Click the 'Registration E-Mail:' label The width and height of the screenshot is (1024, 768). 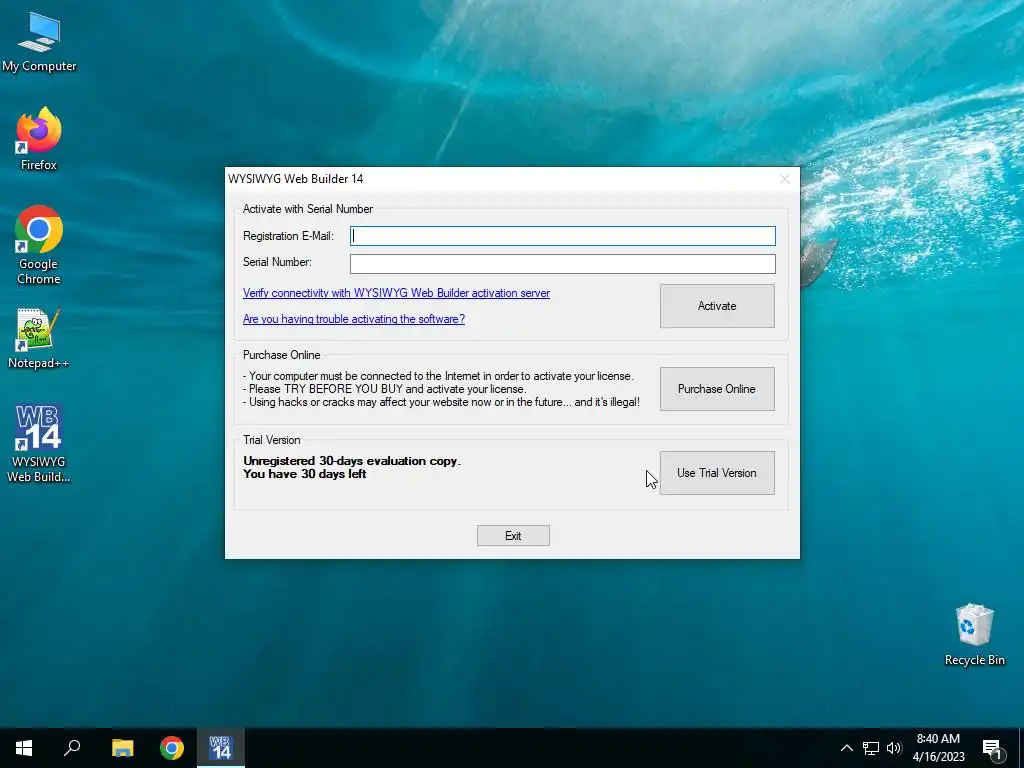(x=288, y=236)
